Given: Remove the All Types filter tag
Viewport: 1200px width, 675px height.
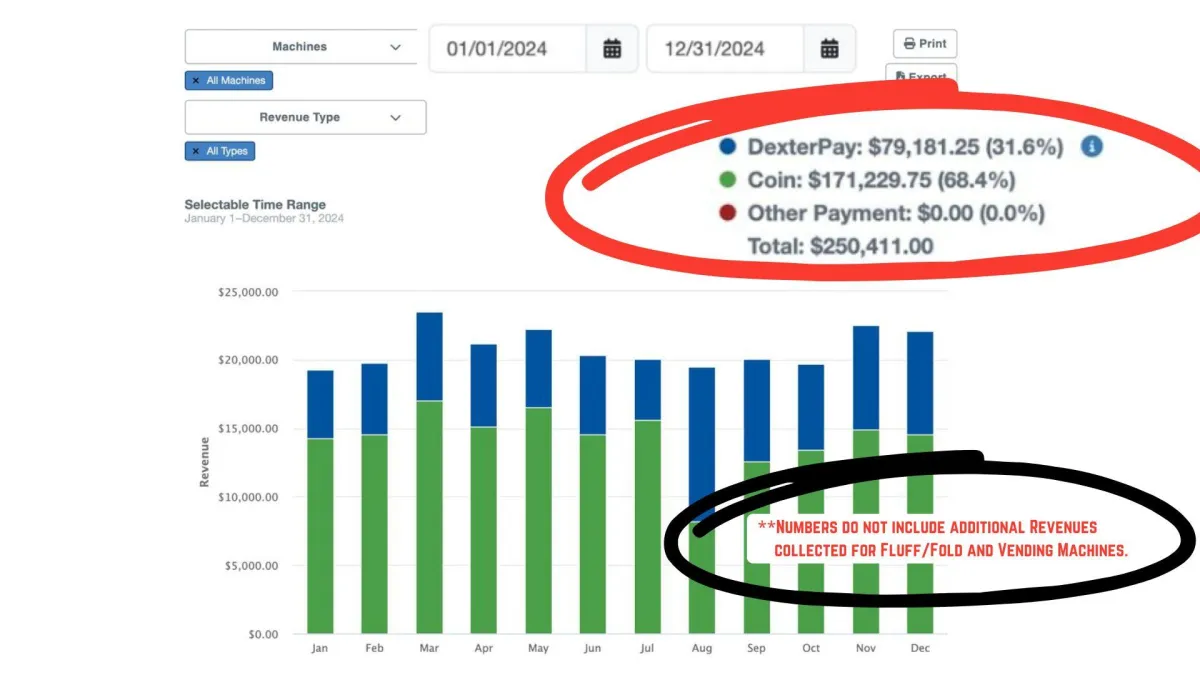Looking at the screenshot, I should (196, 151).
